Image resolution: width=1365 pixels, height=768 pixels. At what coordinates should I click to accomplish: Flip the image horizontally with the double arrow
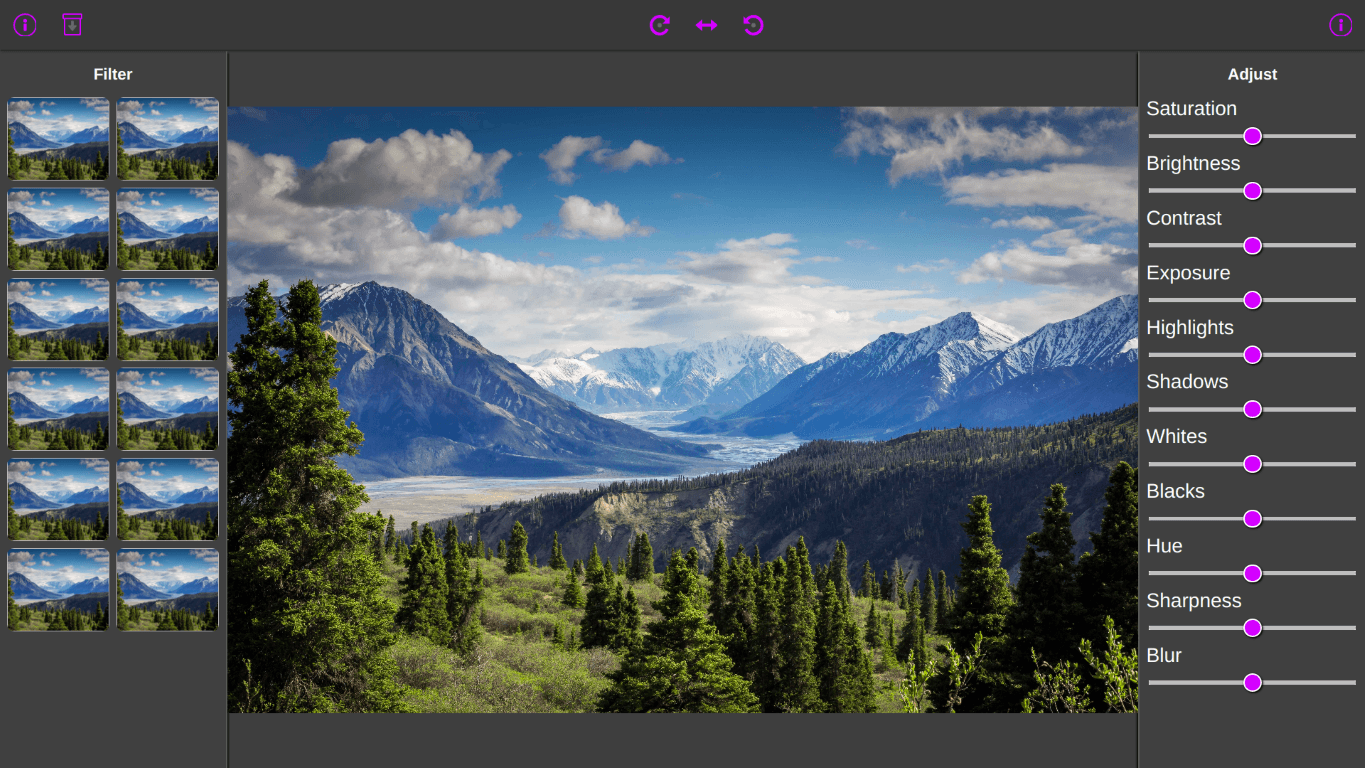706,26
